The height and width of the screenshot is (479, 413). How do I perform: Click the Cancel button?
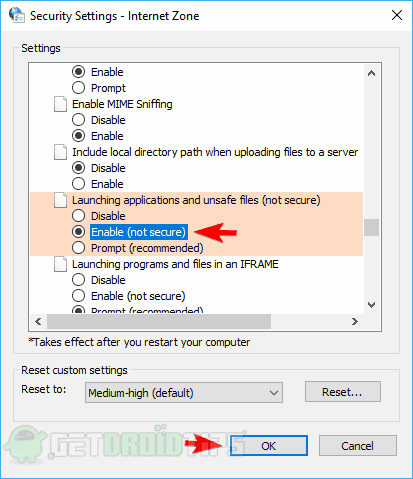[358, 446]
